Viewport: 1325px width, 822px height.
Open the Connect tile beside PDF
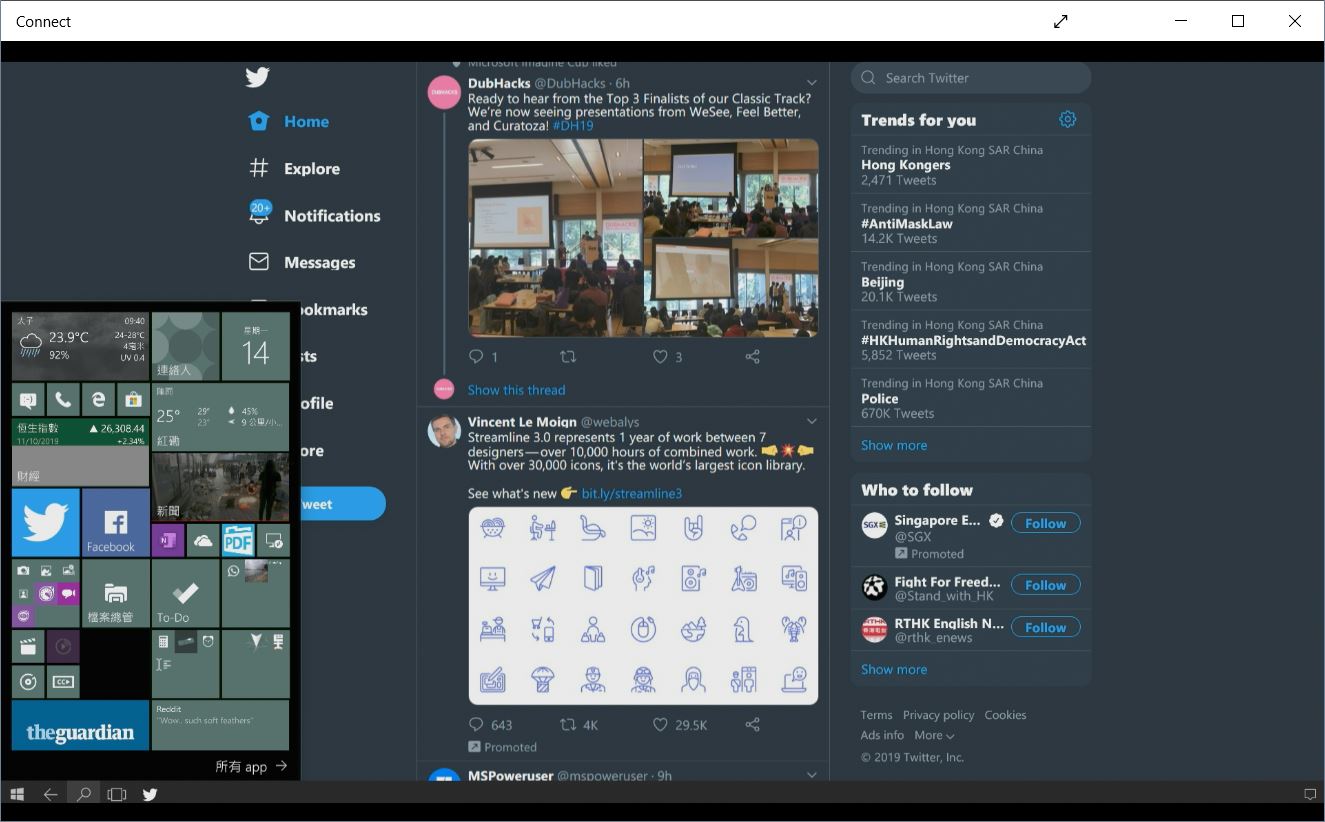[273, 541]
